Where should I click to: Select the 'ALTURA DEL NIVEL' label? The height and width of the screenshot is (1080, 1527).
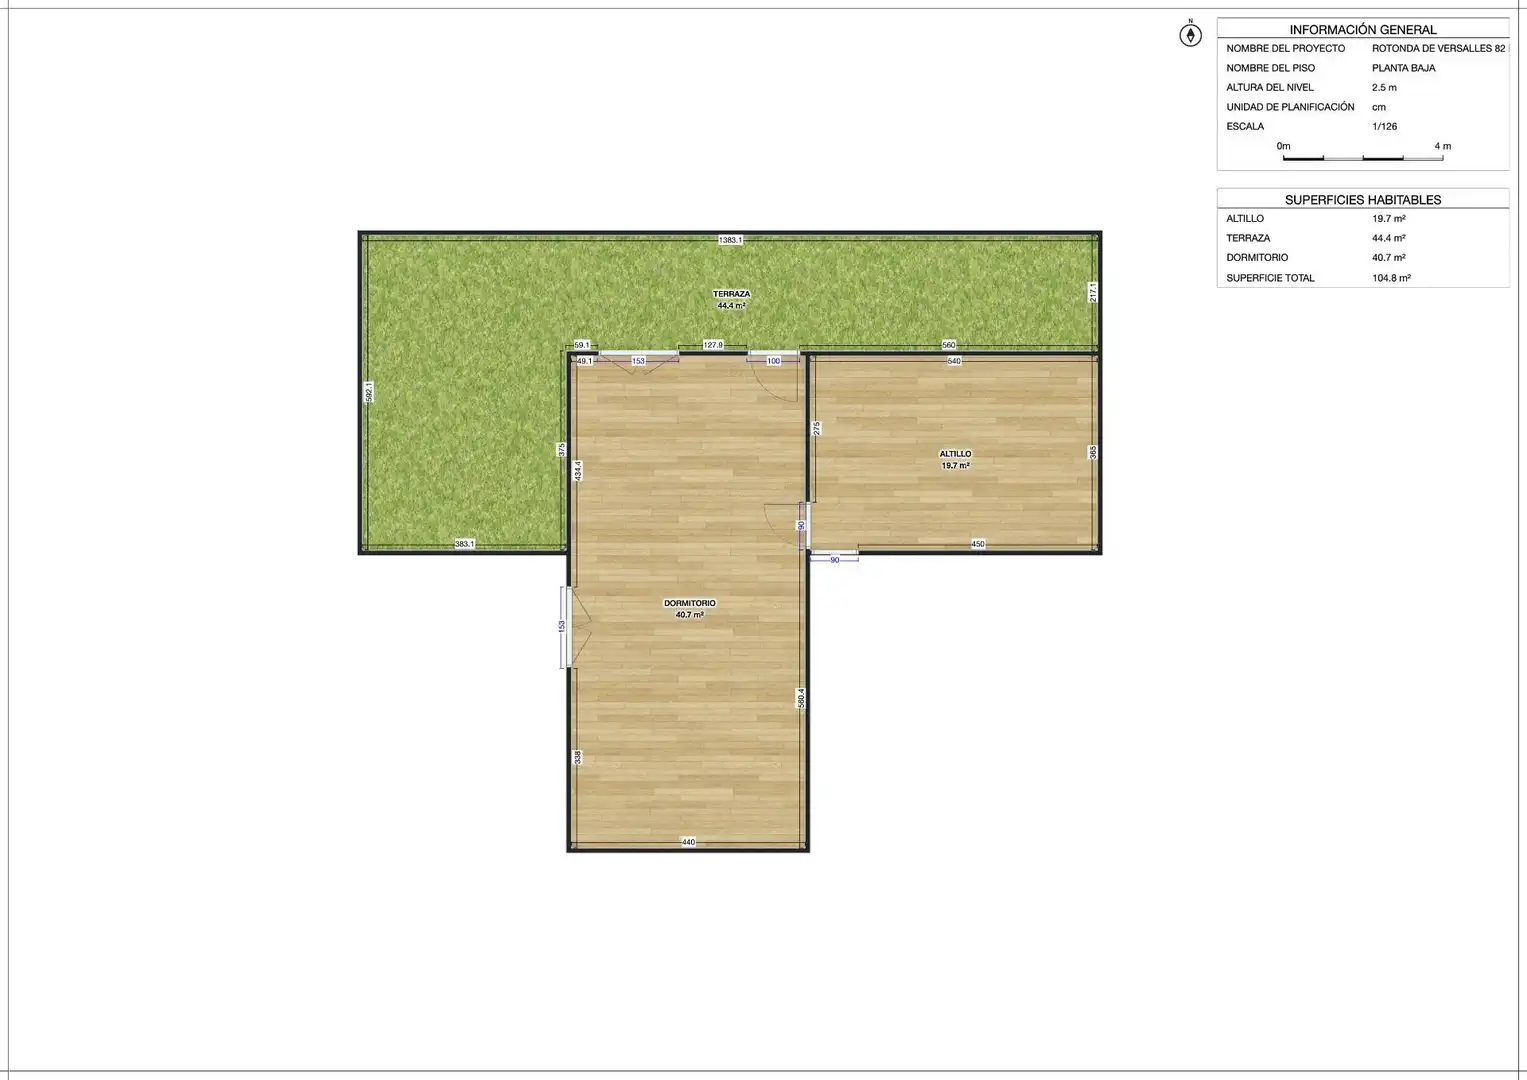pos(1270,88)
